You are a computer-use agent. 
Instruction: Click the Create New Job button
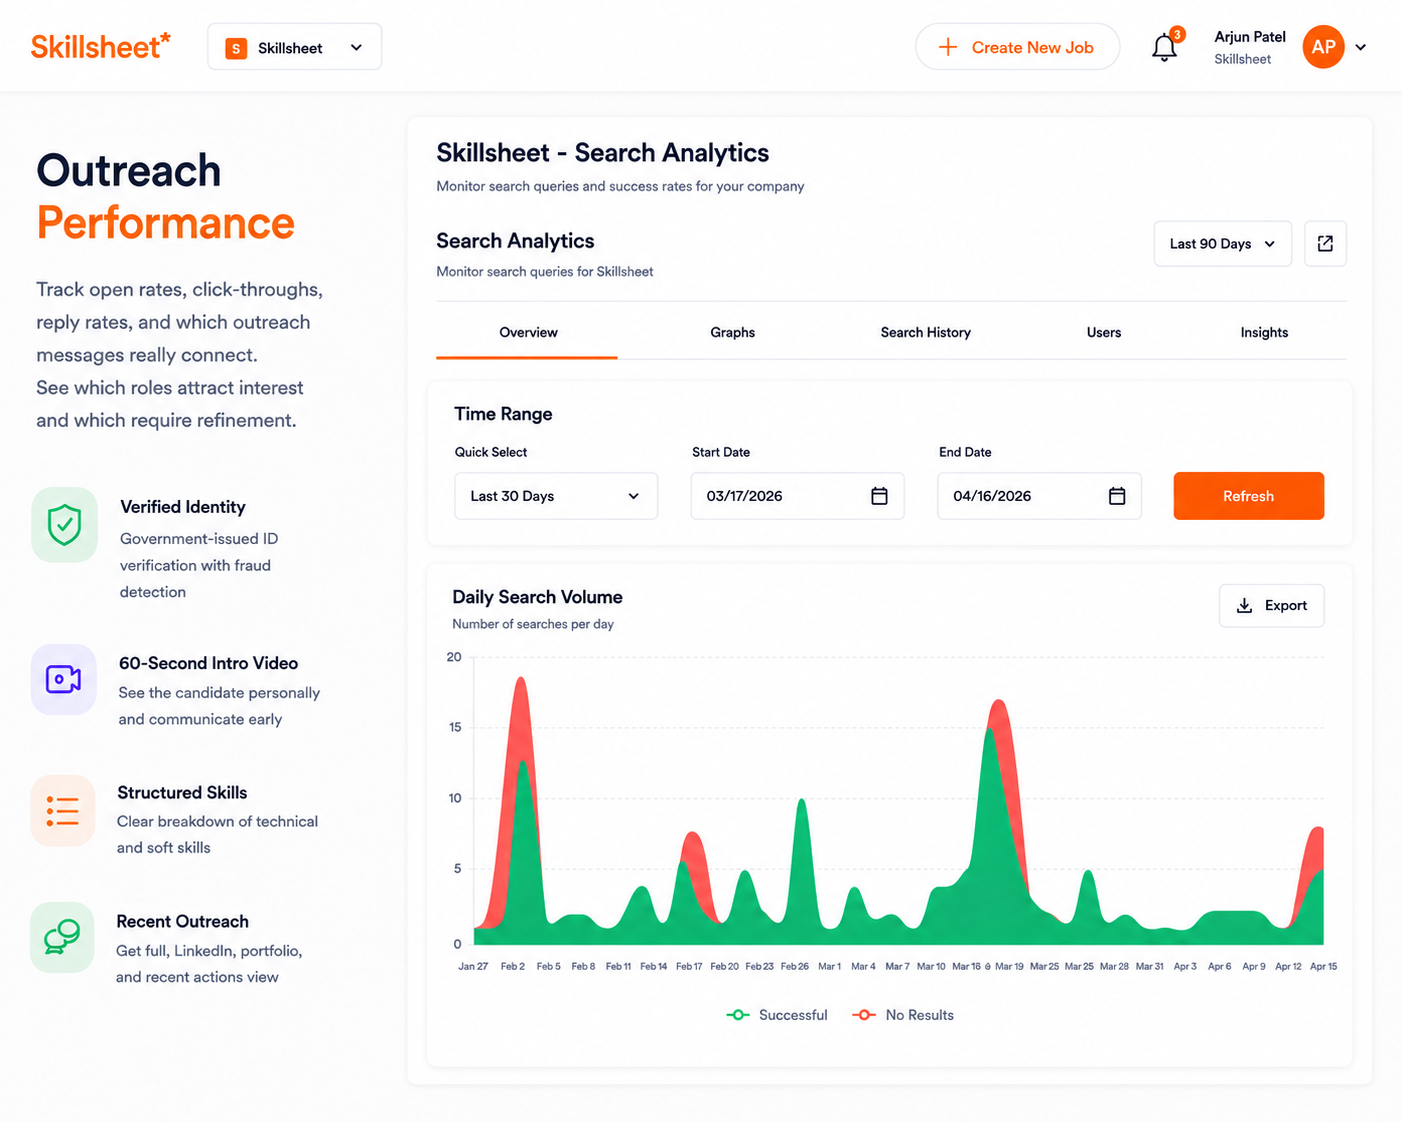(1017, 47)
